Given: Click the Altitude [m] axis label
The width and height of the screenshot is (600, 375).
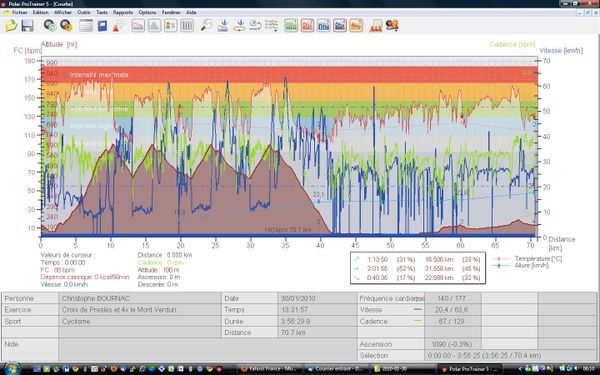Looking at the screenshot, I should click(x=59, y=44).
